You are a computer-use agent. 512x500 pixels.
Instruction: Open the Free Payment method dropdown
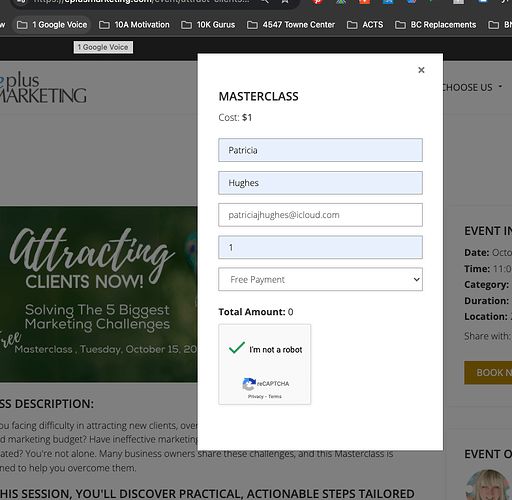point(320,279)
